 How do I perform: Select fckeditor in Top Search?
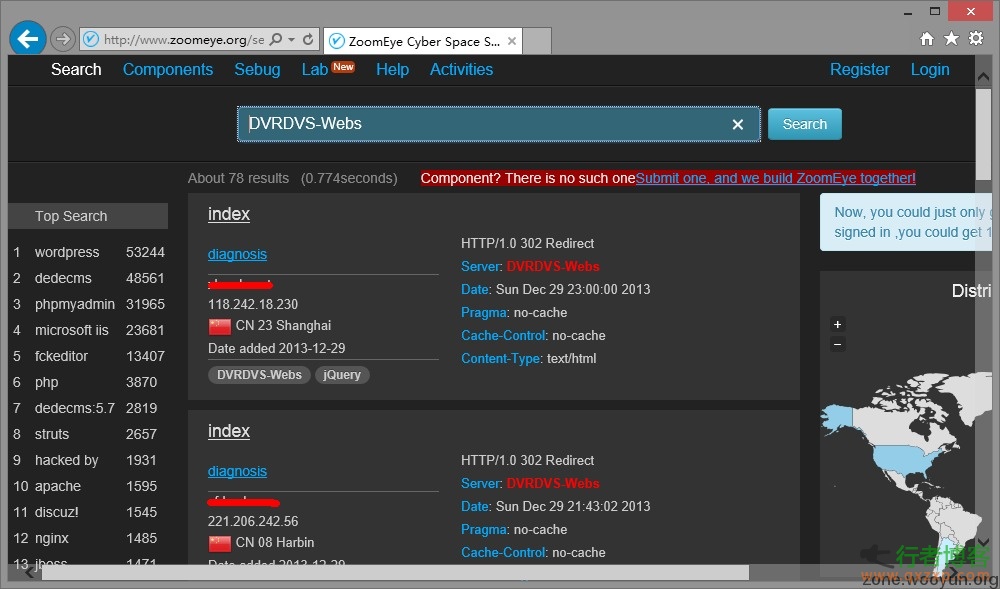pos(61,356)
